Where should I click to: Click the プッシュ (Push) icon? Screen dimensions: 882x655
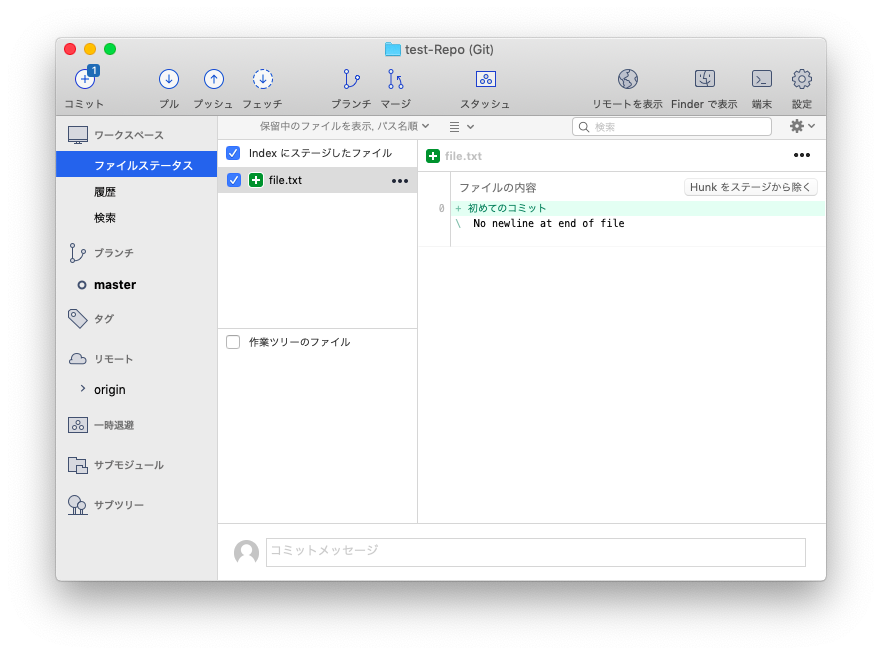pyautogui.click(x=213, y=80)
